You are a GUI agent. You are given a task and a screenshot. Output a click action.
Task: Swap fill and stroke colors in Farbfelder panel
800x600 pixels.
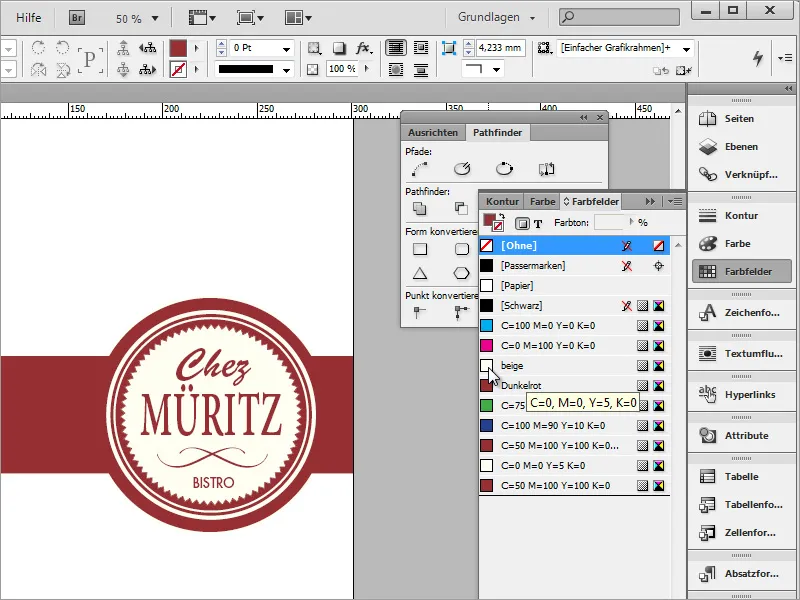click(x=505, y=212)
